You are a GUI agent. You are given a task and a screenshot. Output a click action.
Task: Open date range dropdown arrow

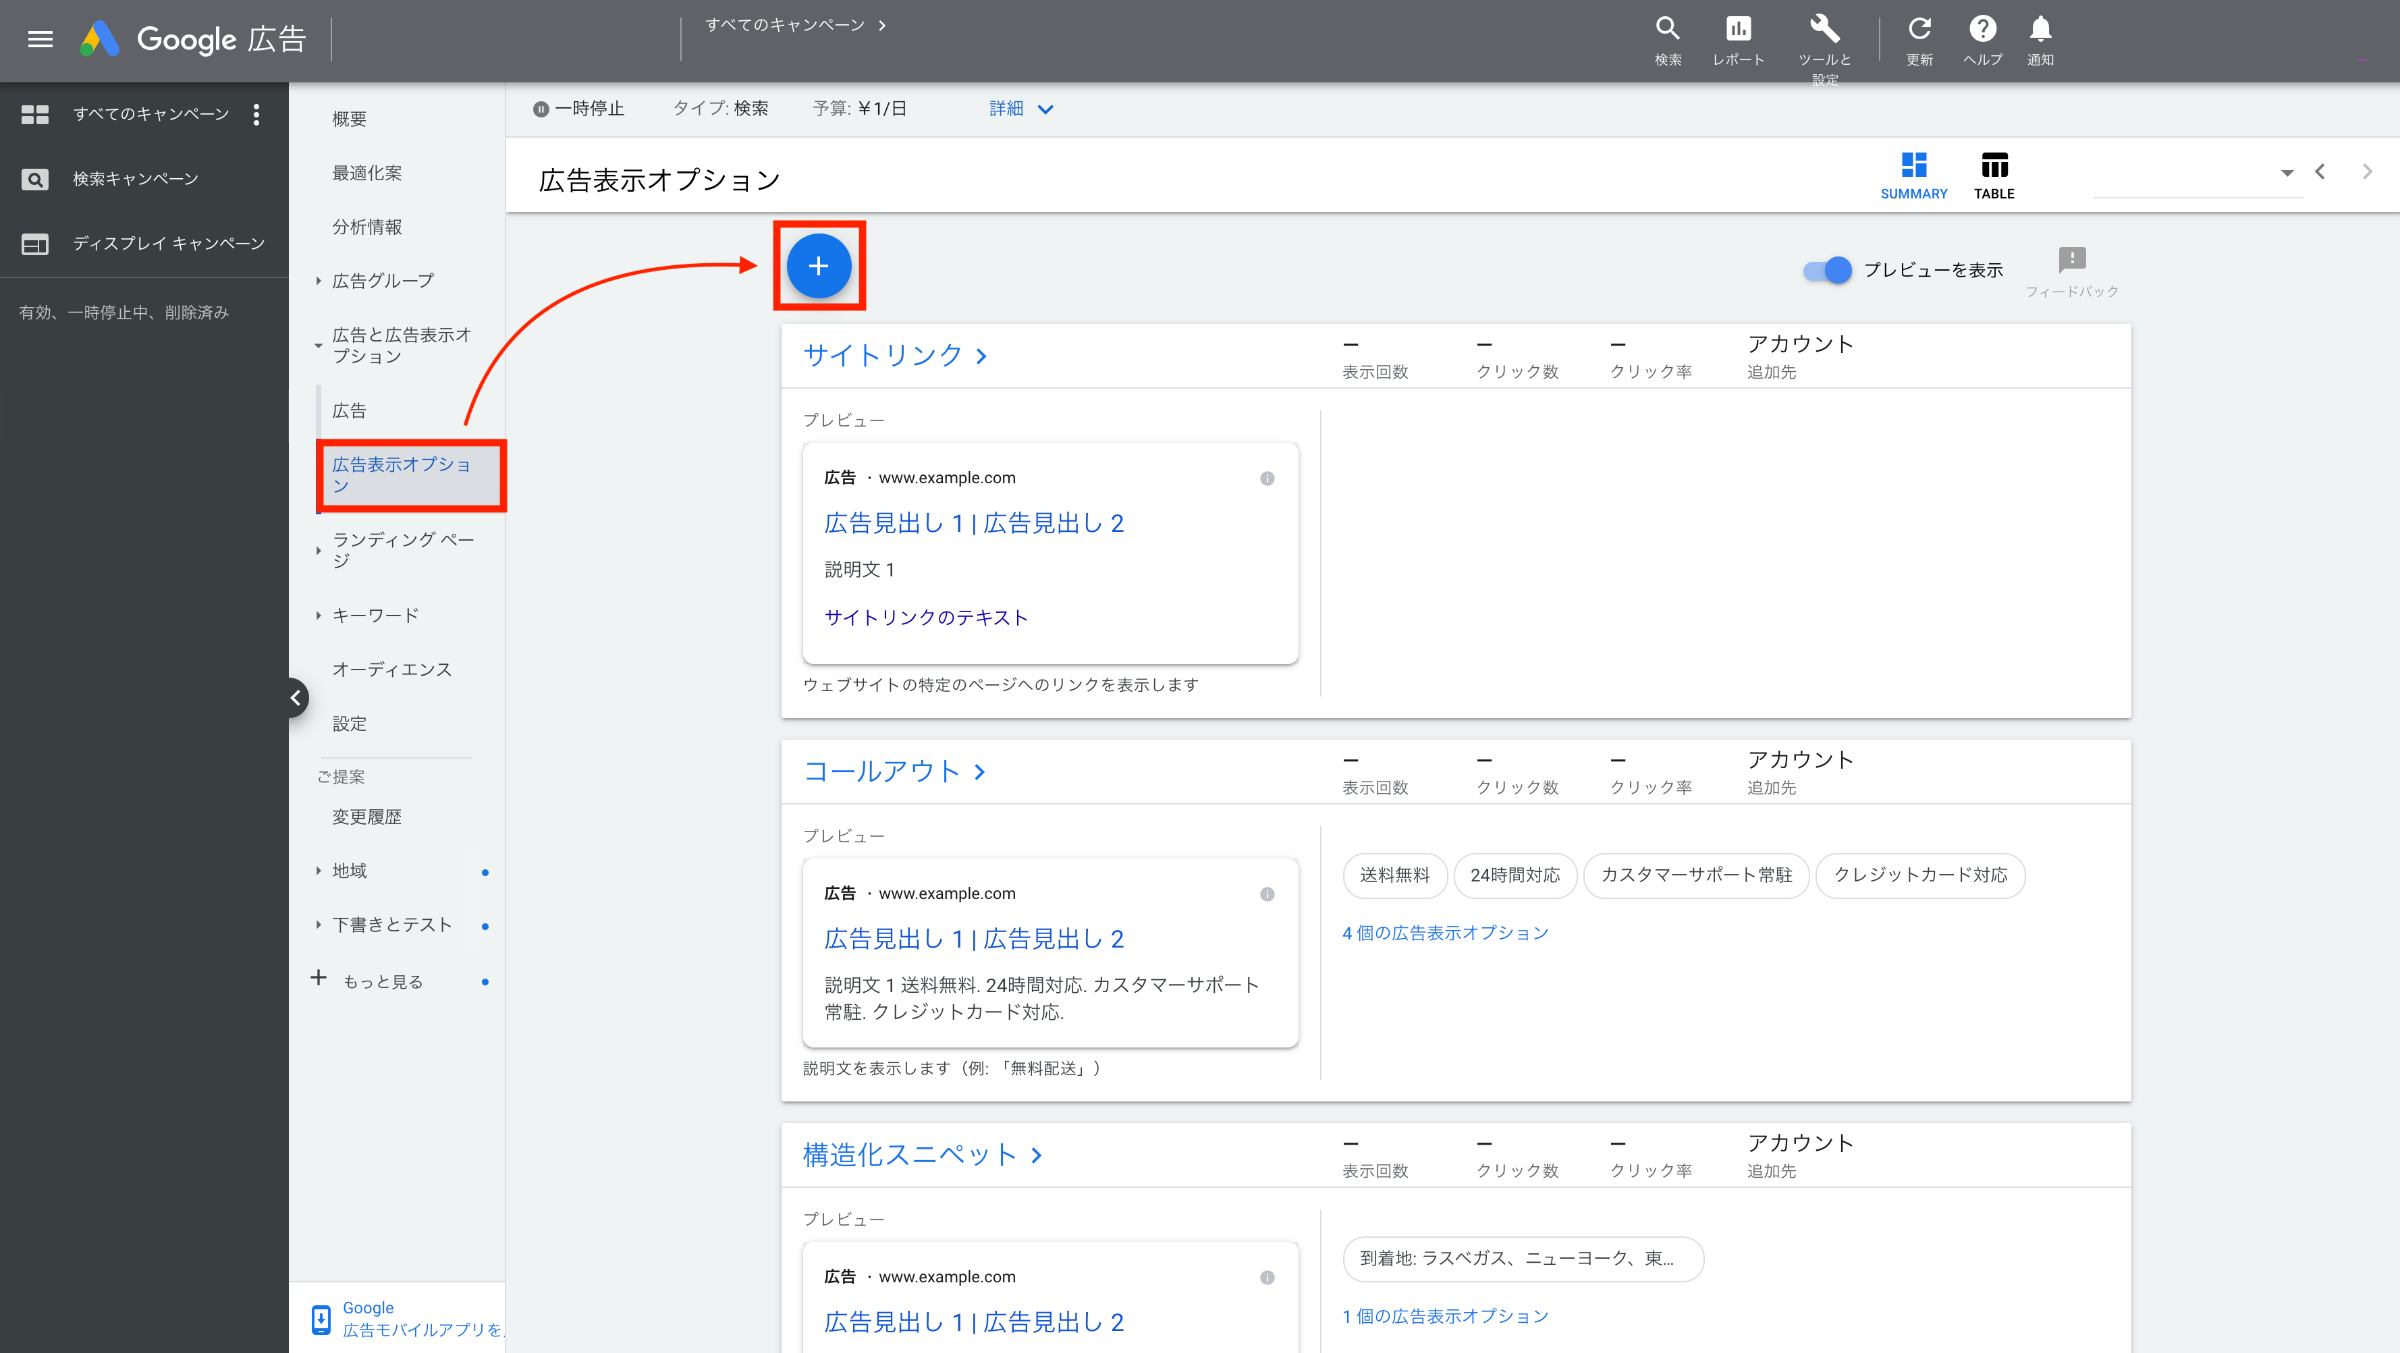point(2286,173)
